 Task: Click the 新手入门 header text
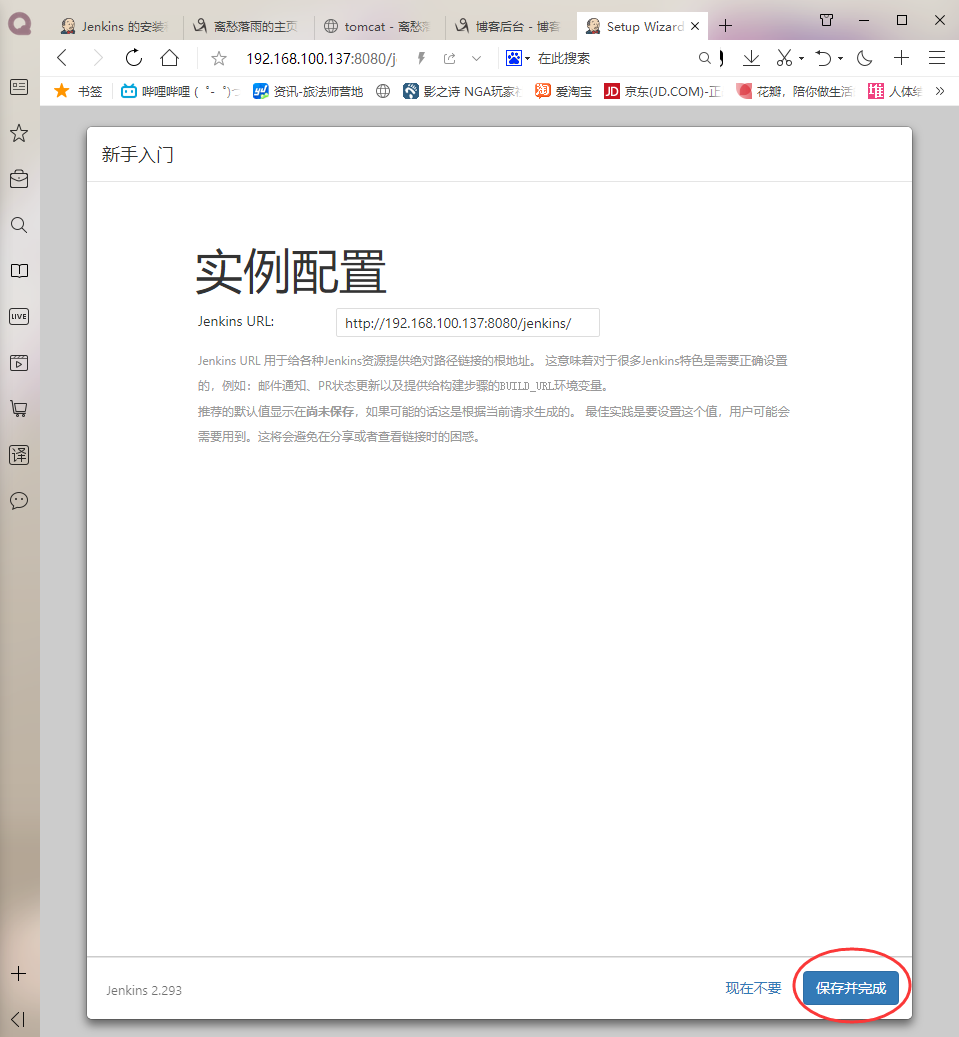click(x=138, y=155)
